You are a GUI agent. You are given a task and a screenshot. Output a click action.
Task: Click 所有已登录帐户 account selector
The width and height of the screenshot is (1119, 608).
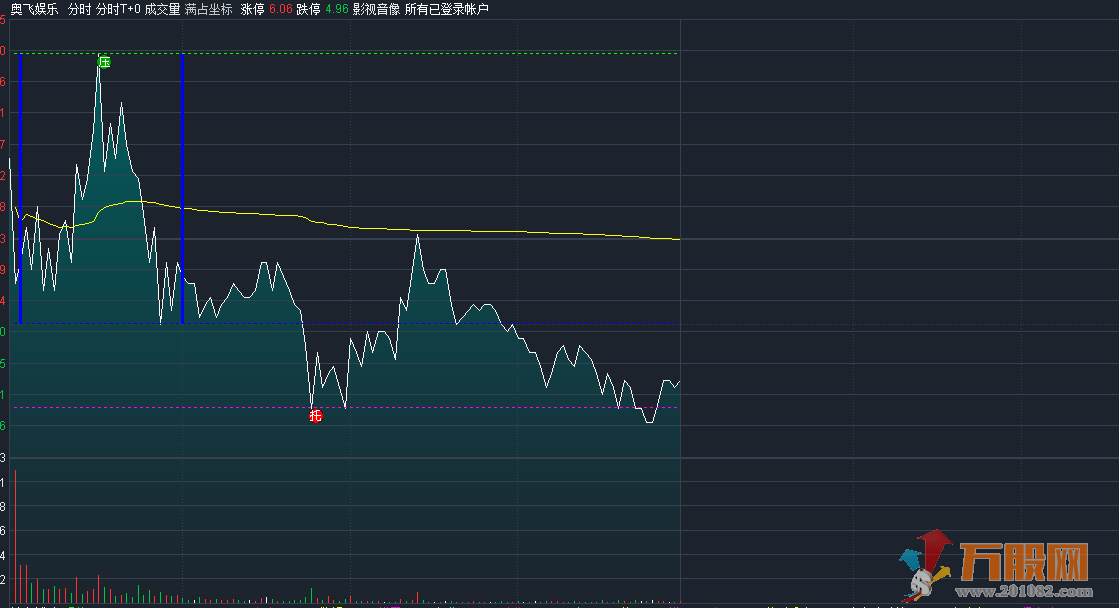tap(447, 9)
